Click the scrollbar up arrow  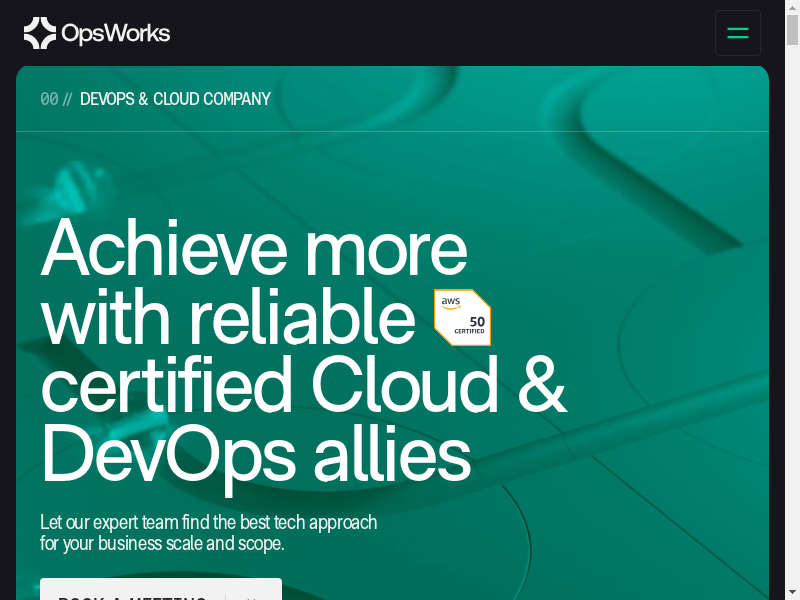pos(792,7)
